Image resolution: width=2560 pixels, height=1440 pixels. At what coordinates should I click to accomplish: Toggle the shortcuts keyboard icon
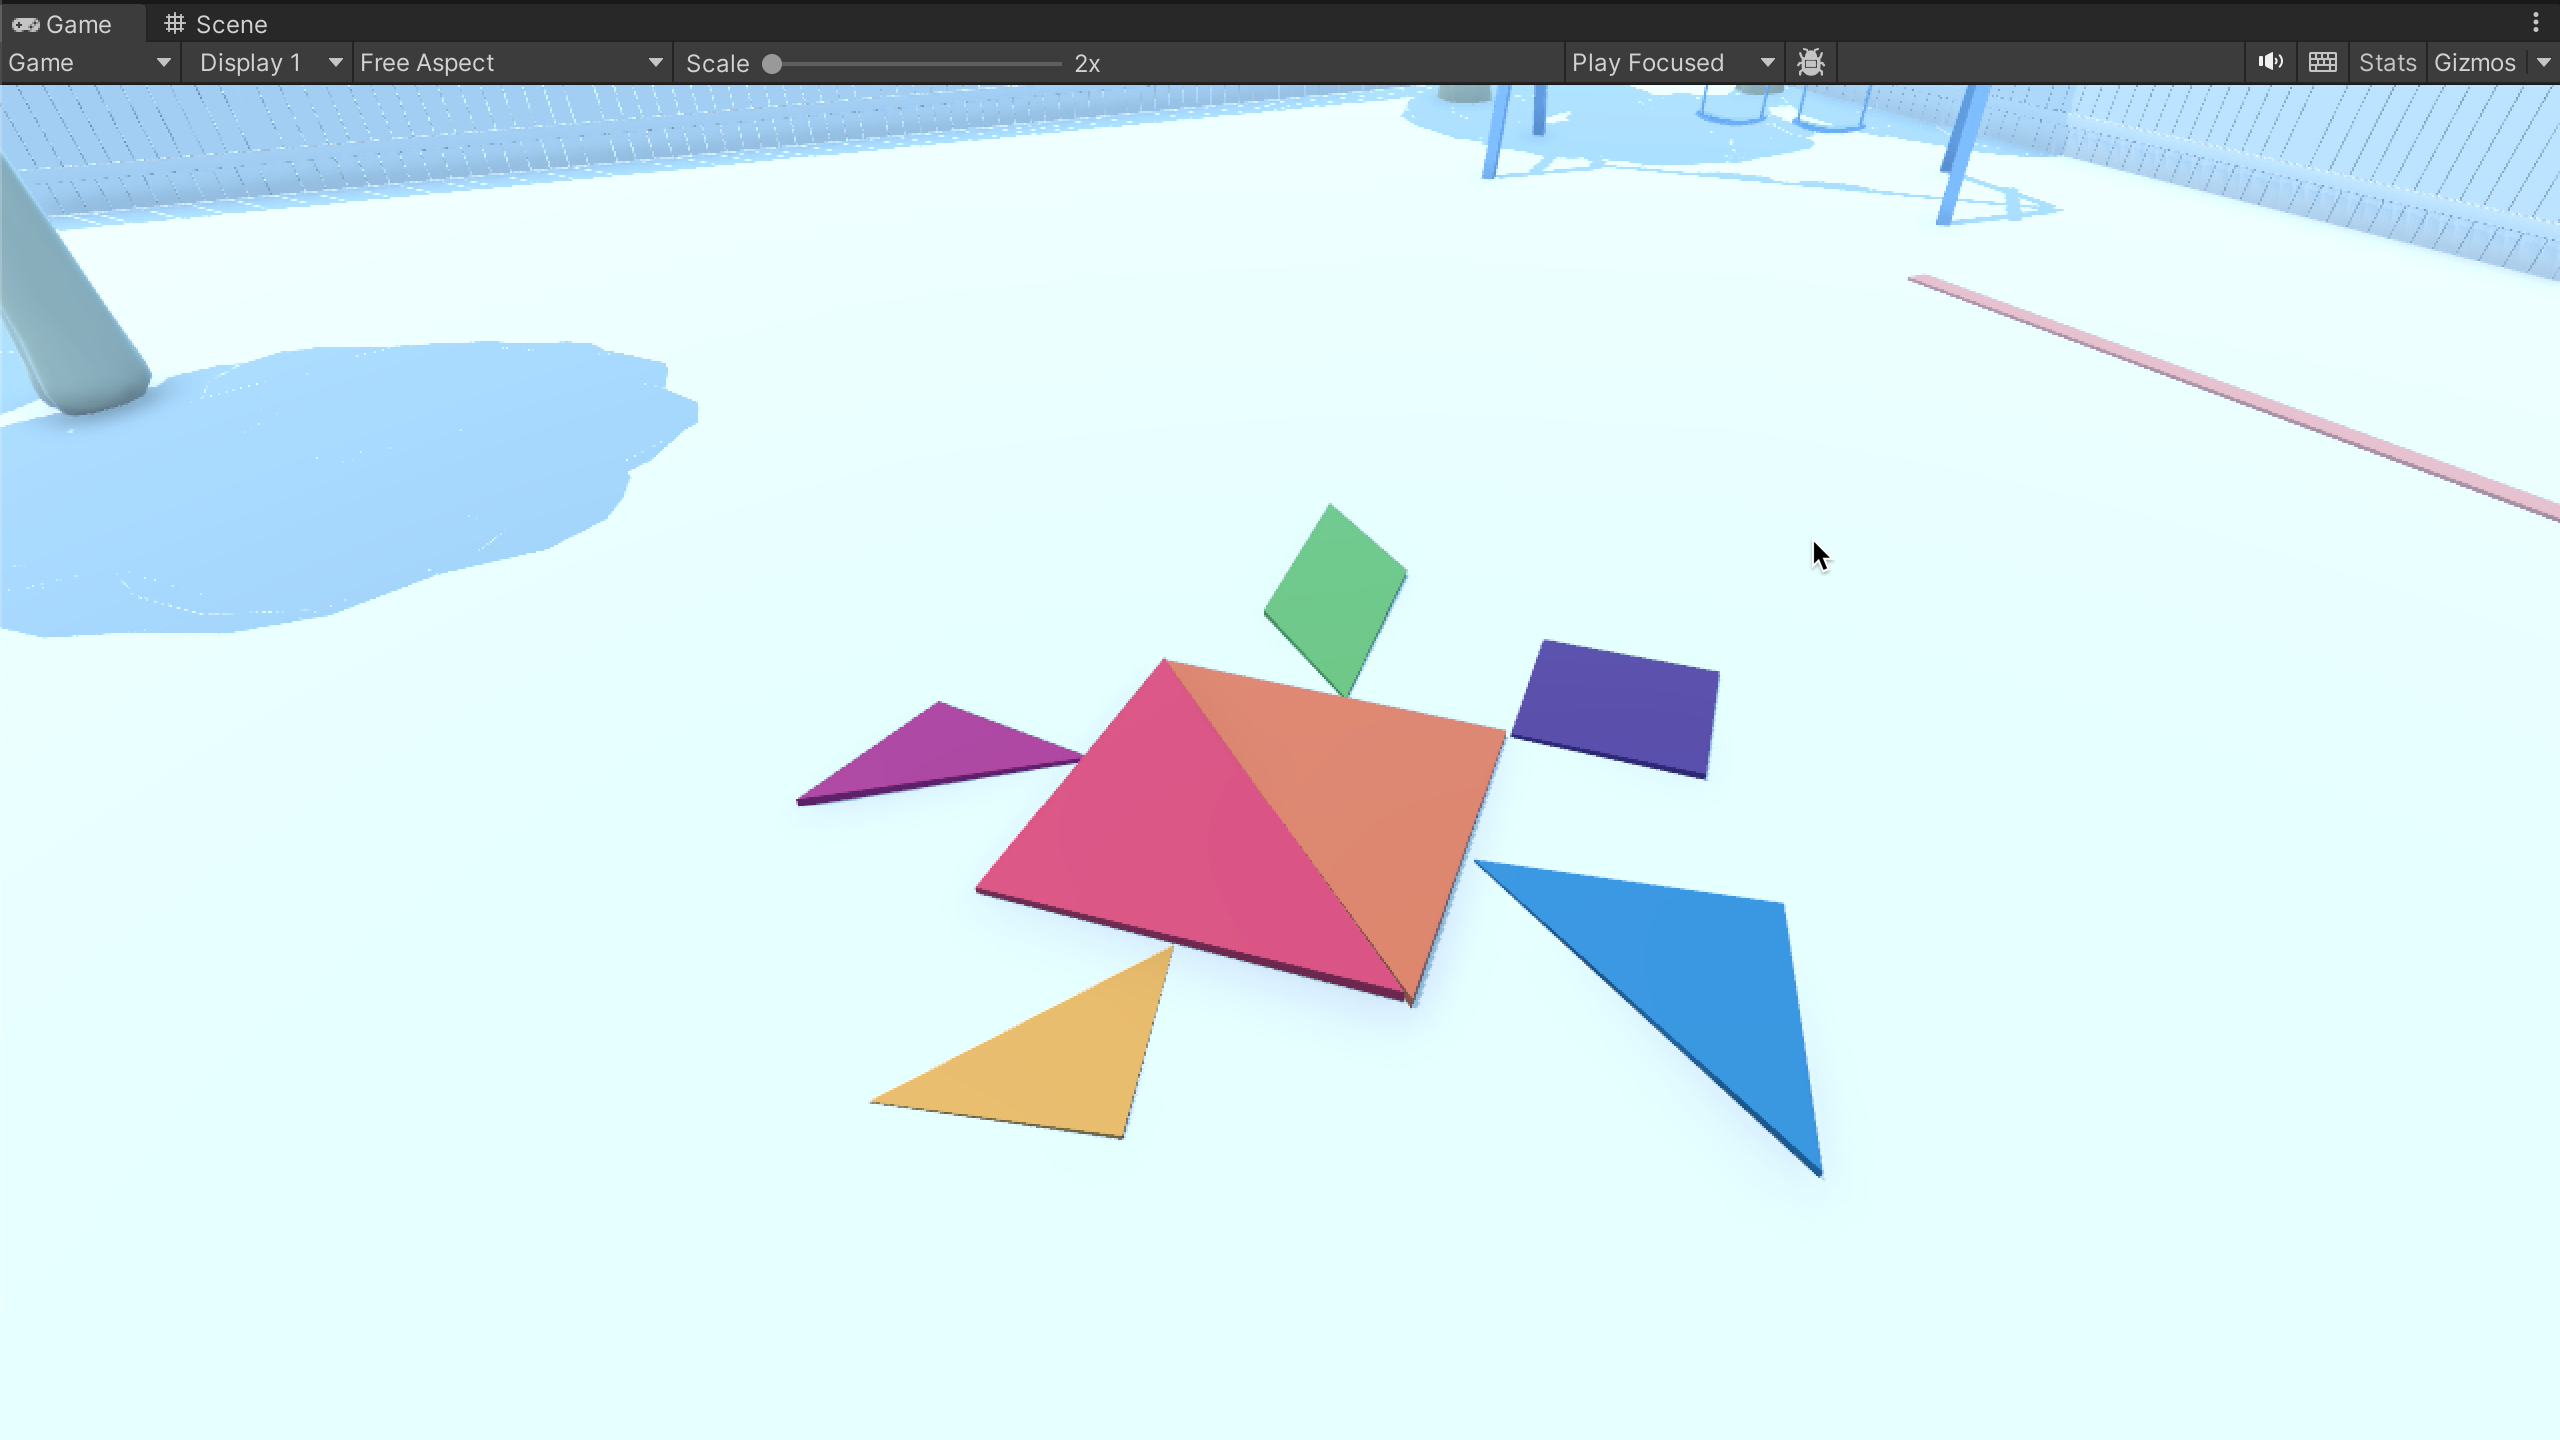tap(2322, 62)
